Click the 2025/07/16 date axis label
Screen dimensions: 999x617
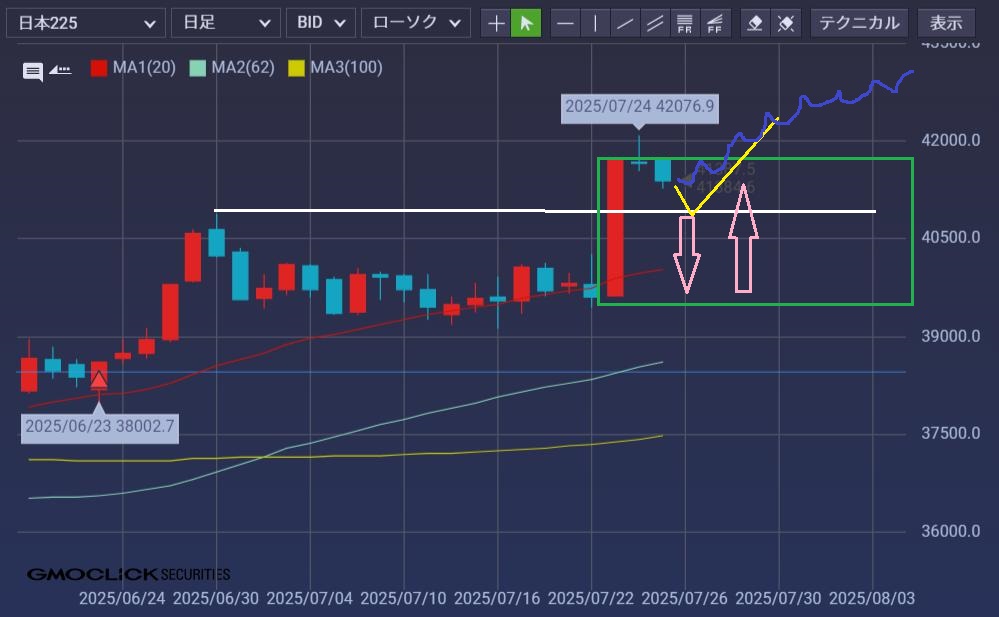[497, 599]
